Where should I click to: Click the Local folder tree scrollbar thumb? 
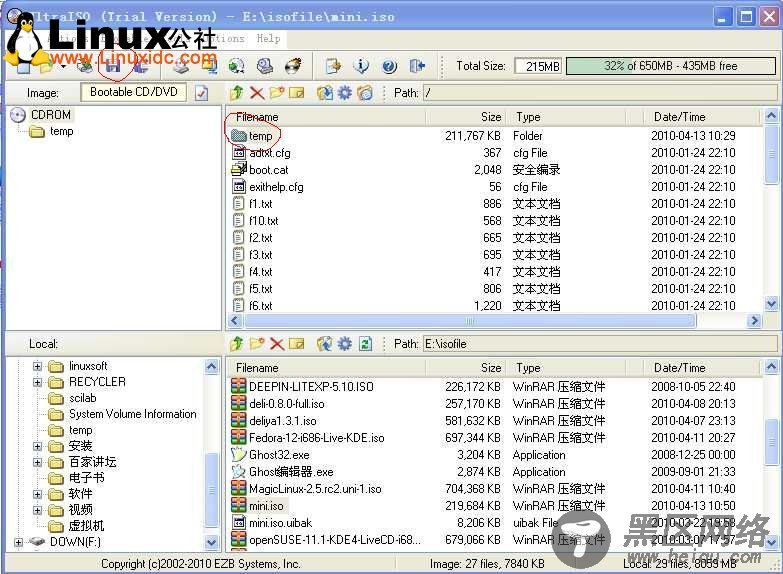coord(212,490)
